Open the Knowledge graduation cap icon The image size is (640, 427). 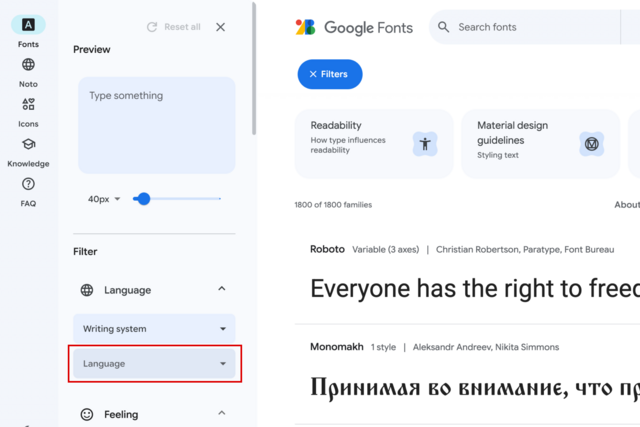point(28,144)
